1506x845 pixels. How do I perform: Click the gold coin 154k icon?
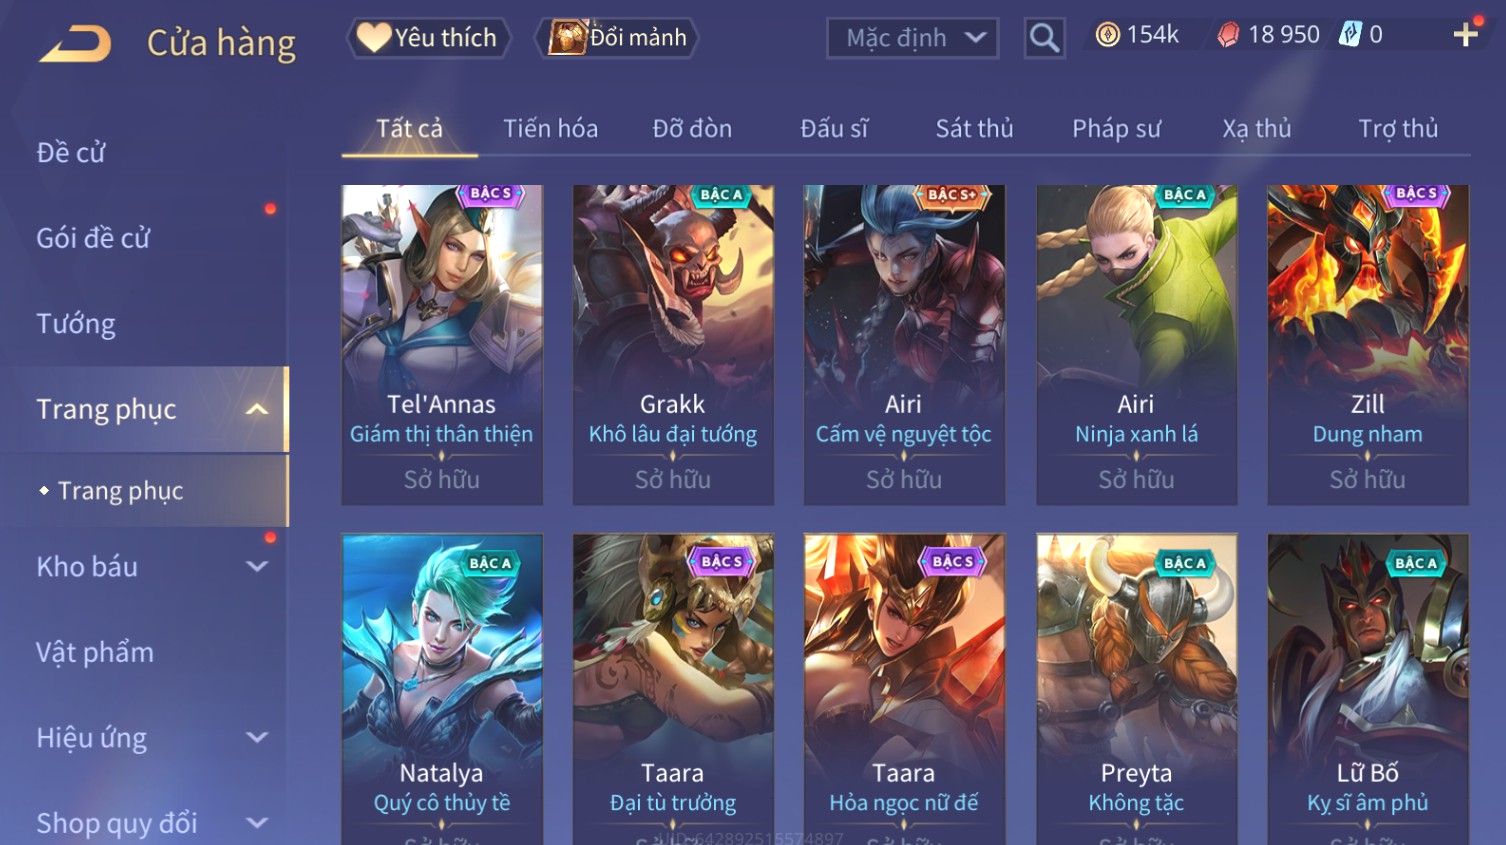click(x=1107, y=35)
